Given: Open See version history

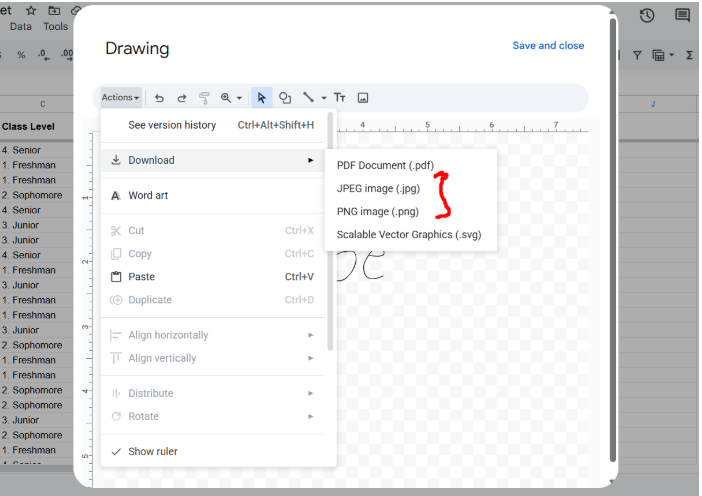Looking at the screenshot, I should 172,125.
